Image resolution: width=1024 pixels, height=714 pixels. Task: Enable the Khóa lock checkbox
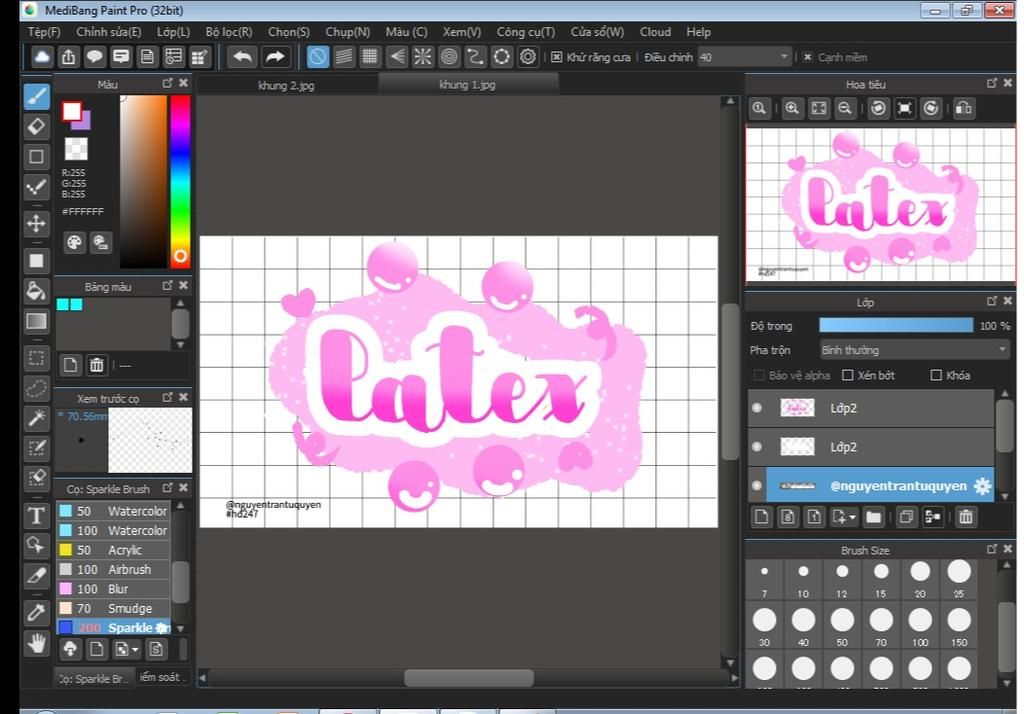tap(936, 375)
